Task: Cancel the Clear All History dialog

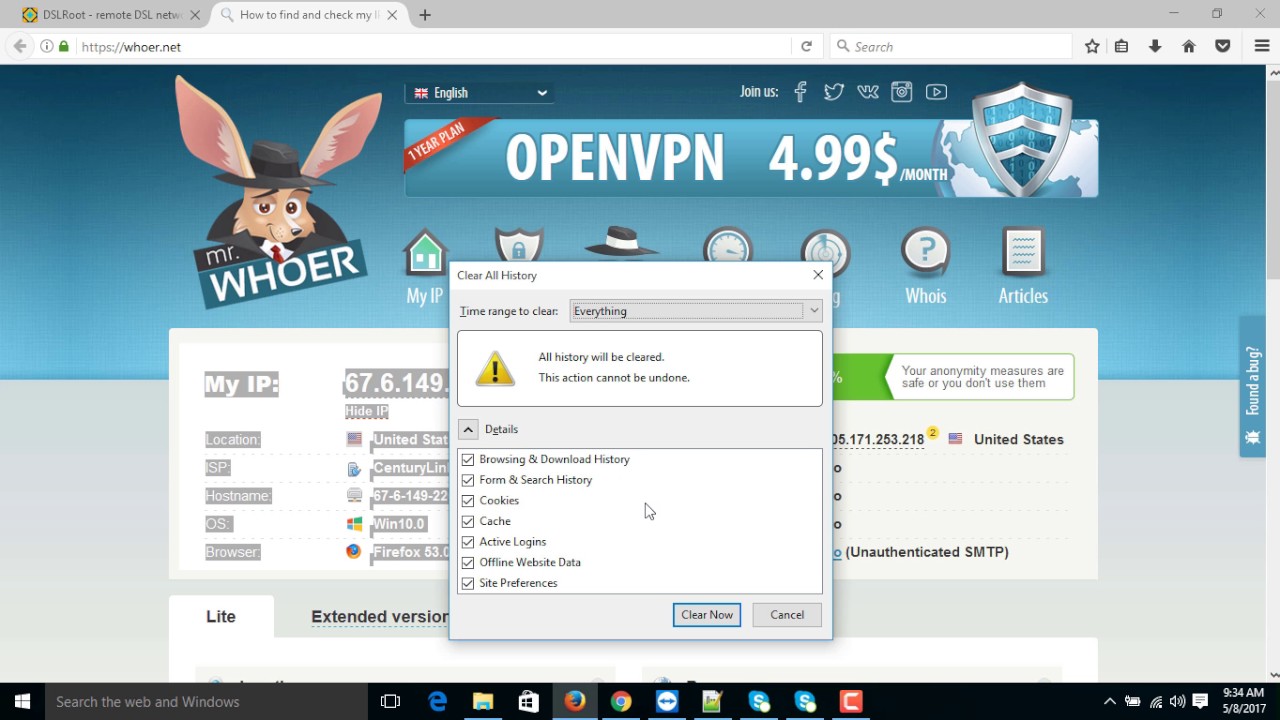Action: (787, 615)
